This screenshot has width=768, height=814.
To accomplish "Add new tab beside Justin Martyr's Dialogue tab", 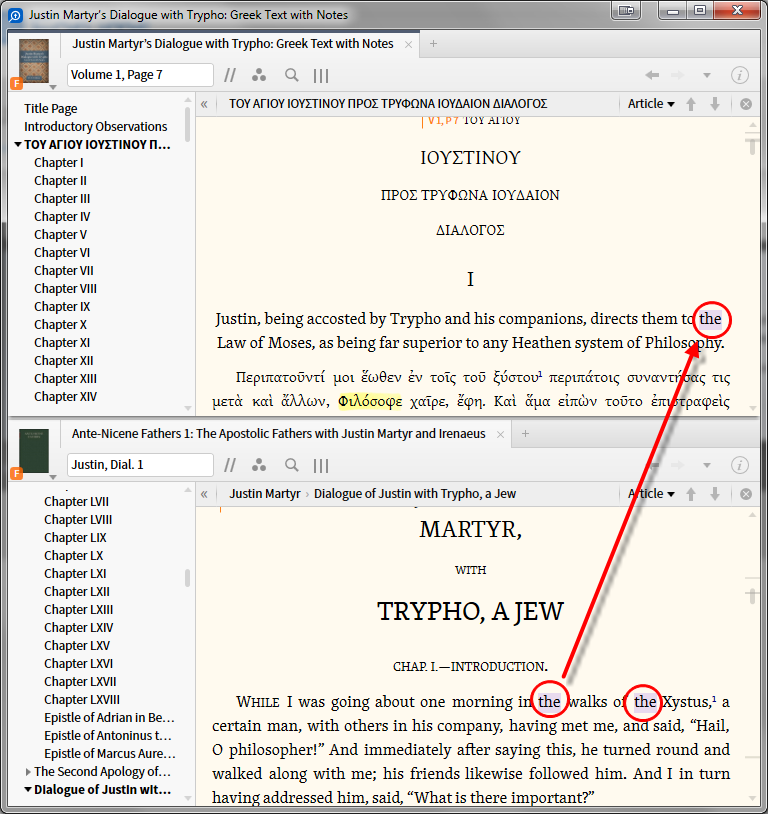I will [433, 44].
